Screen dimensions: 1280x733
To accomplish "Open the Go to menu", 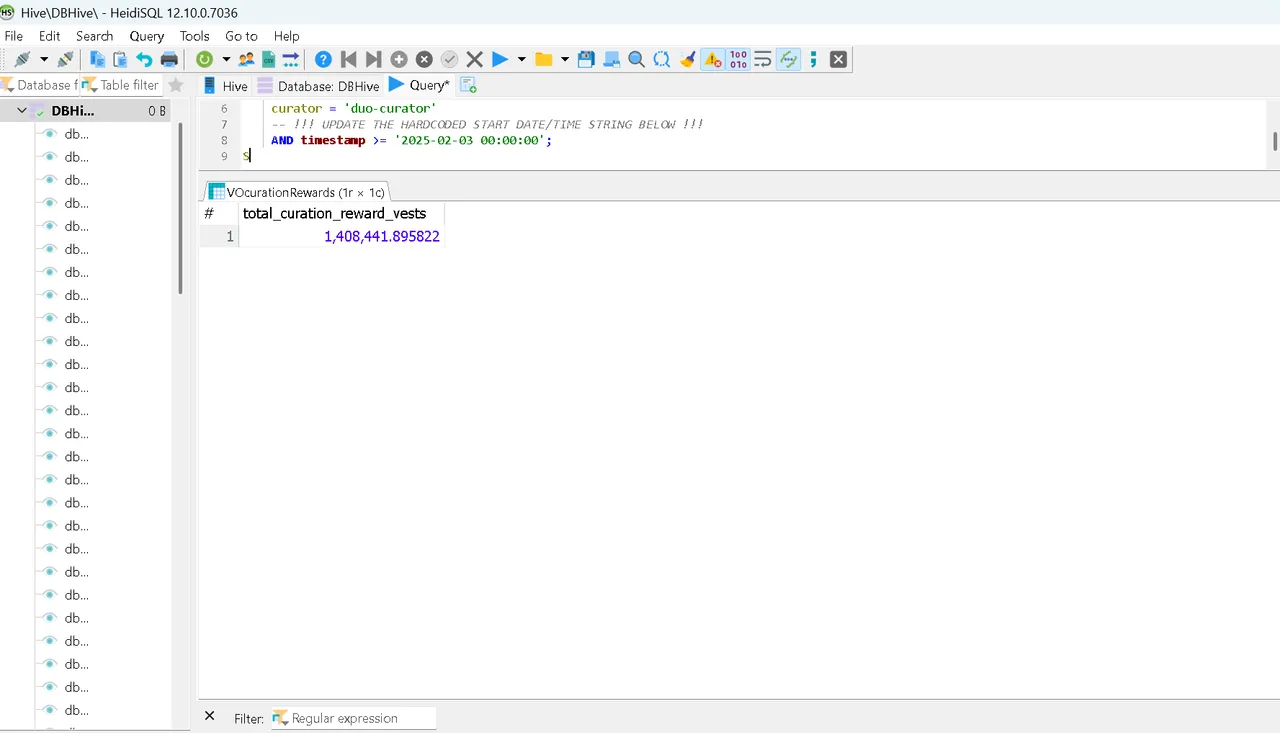I will [x=241, y=36].
